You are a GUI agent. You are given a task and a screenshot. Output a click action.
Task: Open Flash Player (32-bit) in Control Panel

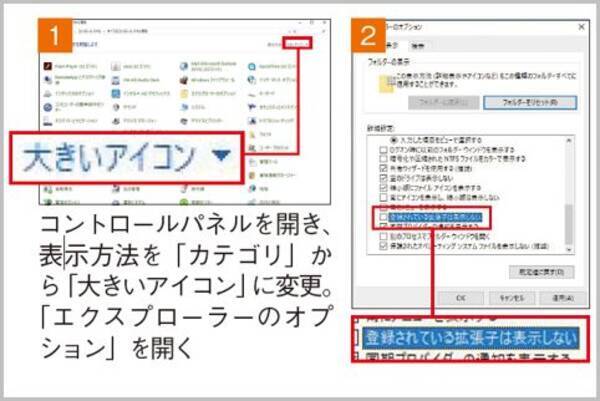coord(70,66)
